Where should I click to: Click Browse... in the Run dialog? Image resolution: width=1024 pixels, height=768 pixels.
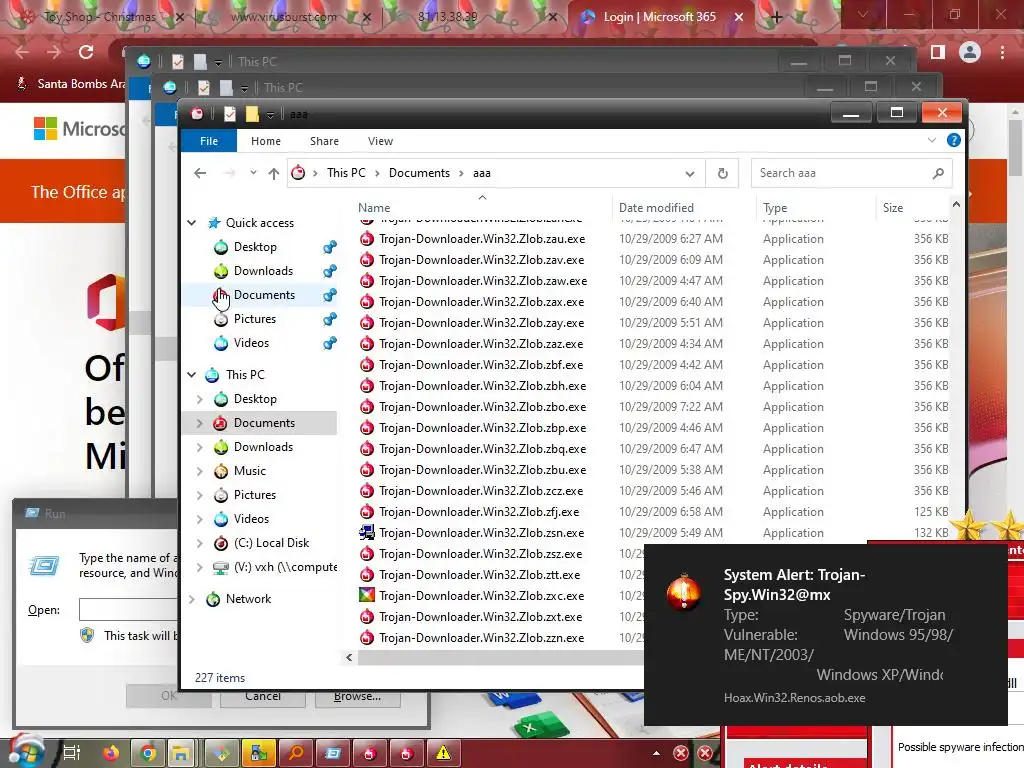(357, 696)
